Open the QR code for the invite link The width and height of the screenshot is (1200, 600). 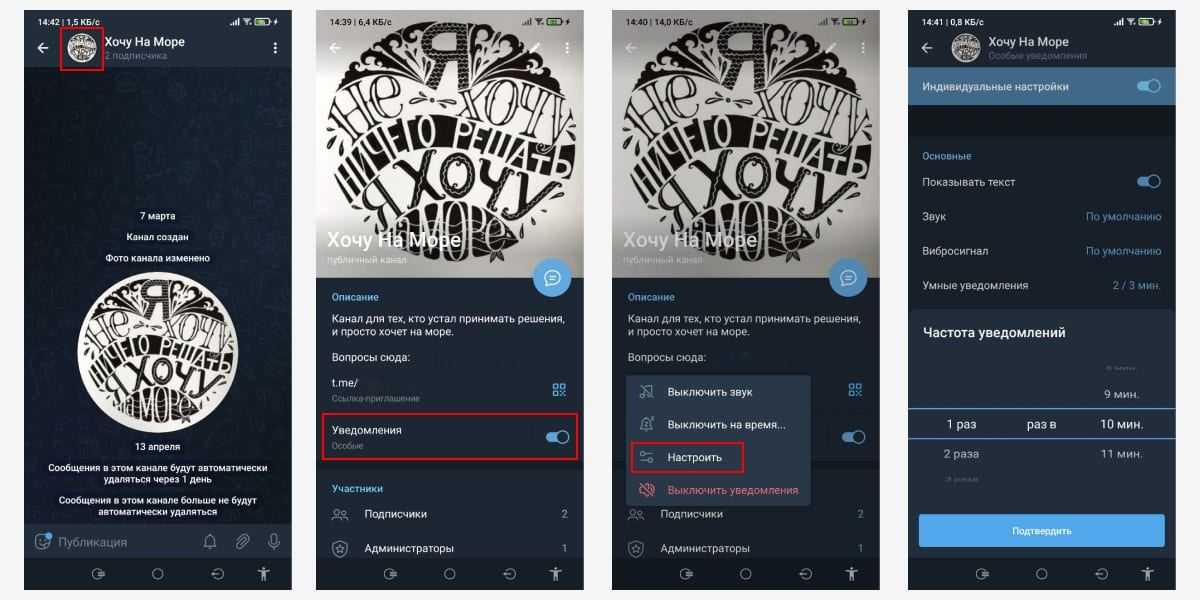click(559, 389)
